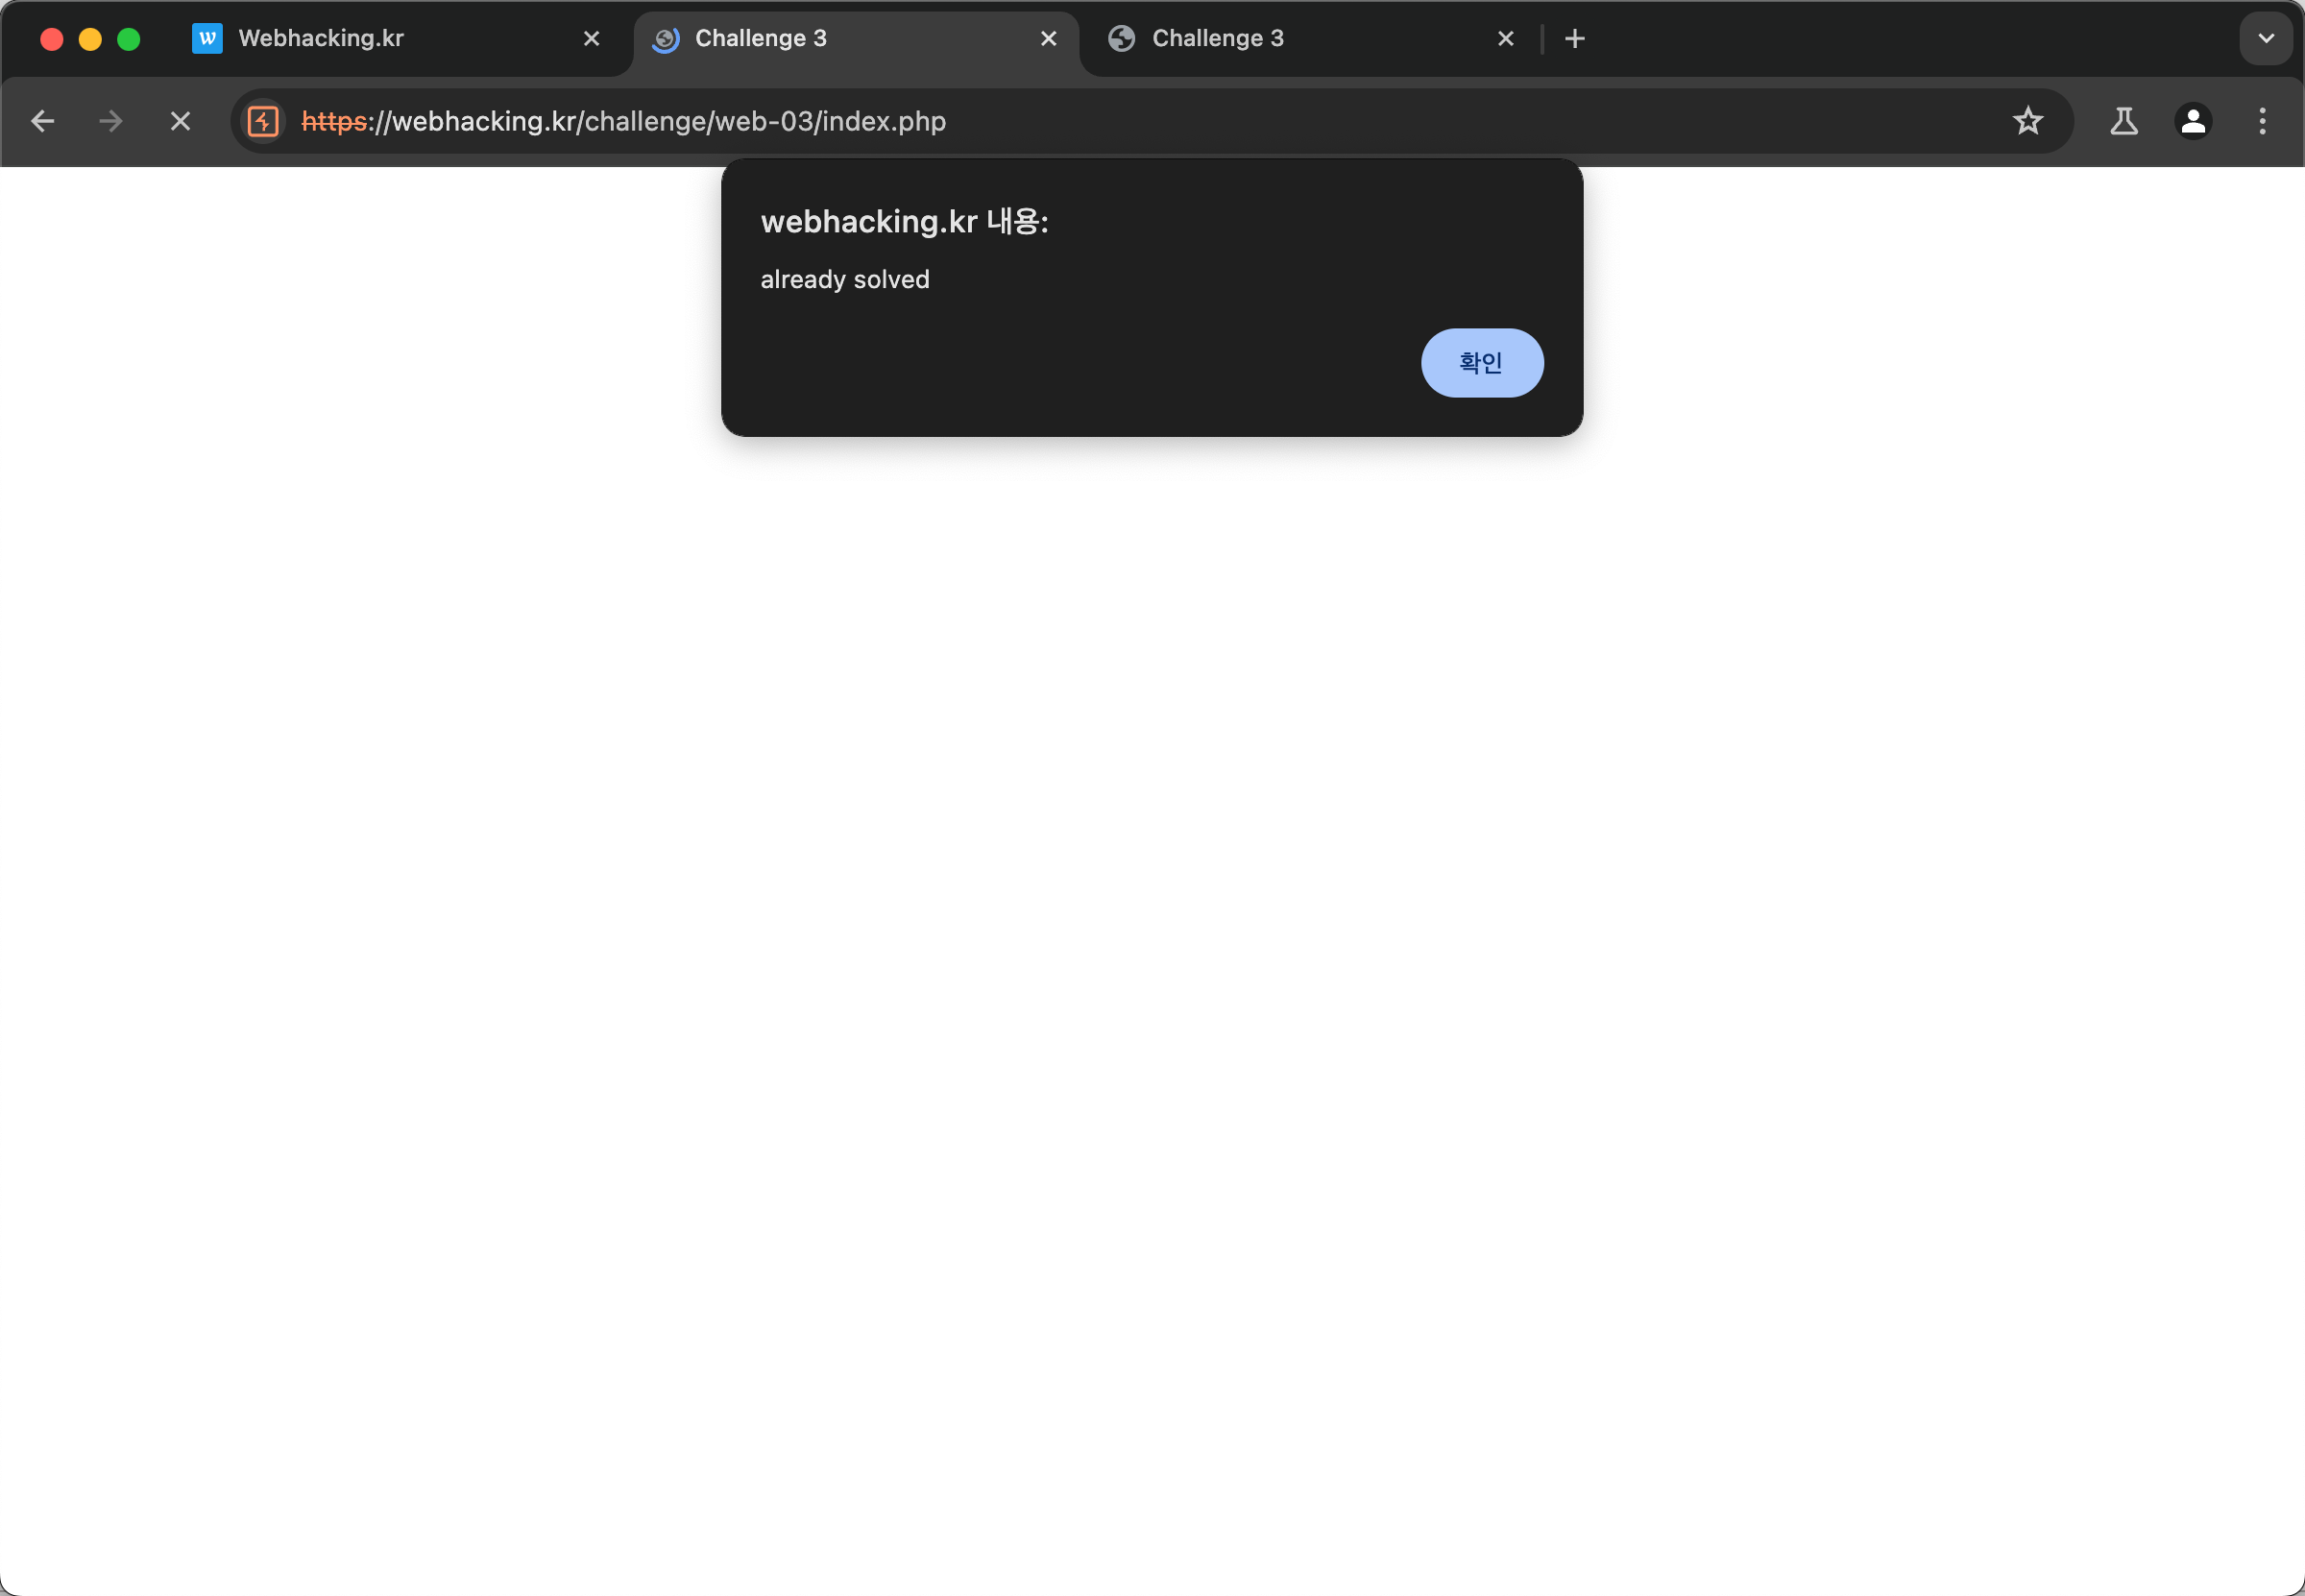Stop loading the page
This screenshot has height=1596, width=2305.
[180, 121]
